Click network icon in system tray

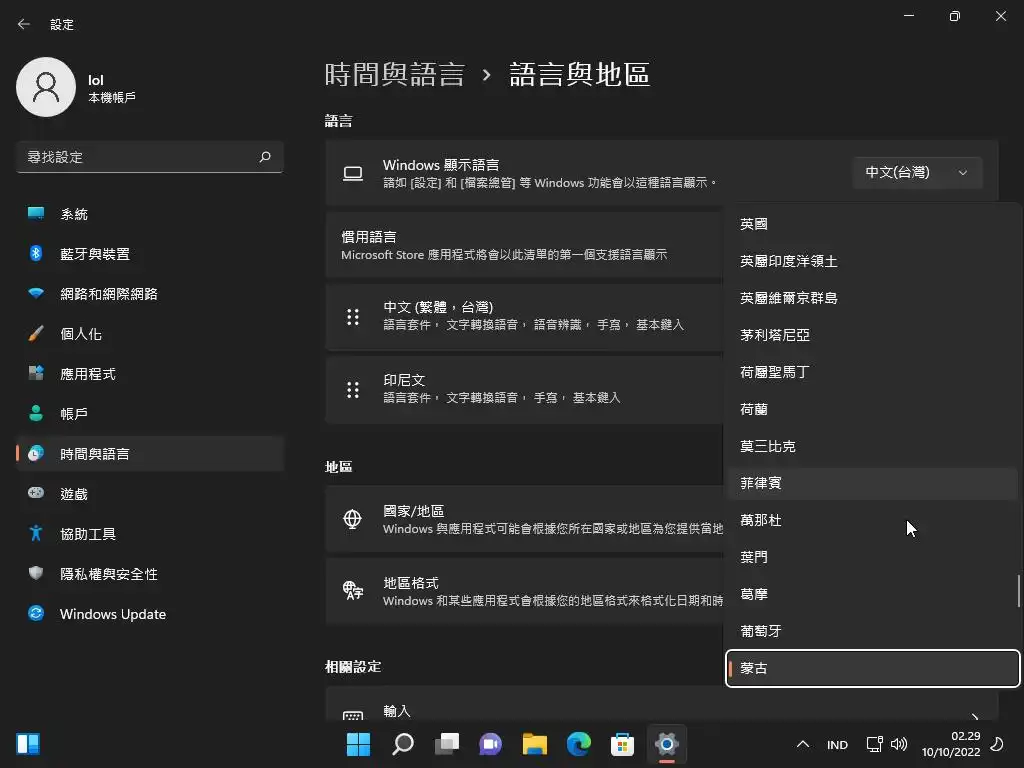[x=874, y=744]
